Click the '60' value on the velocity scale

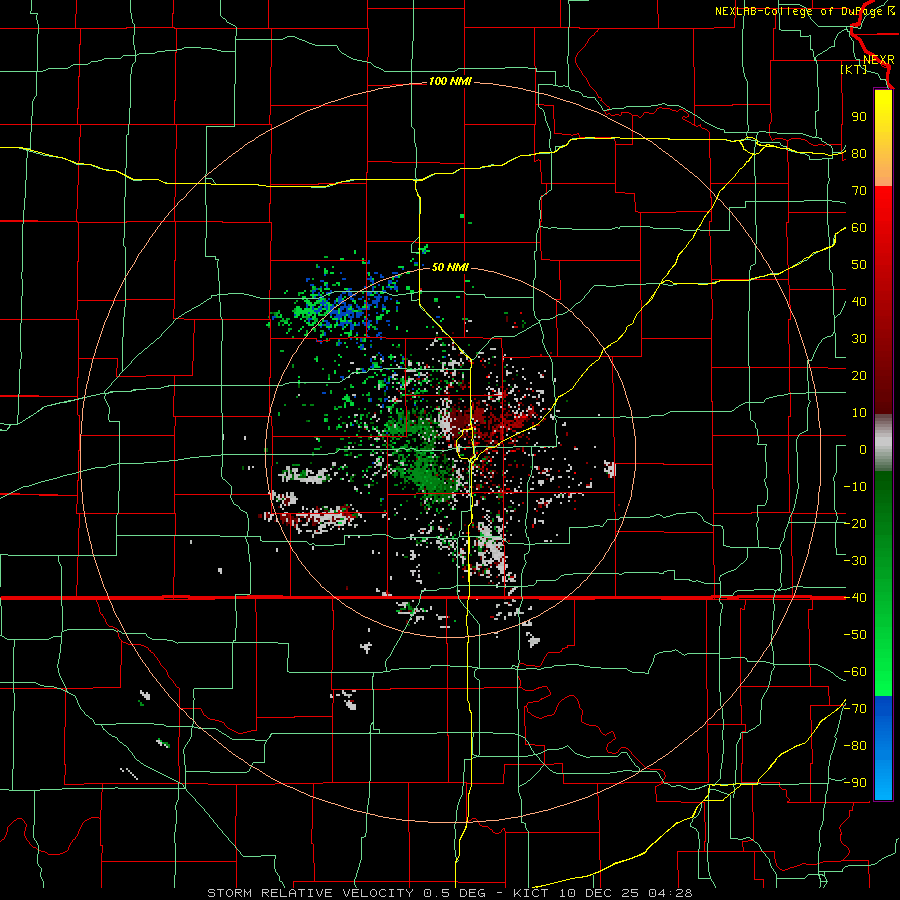[859, 228]
